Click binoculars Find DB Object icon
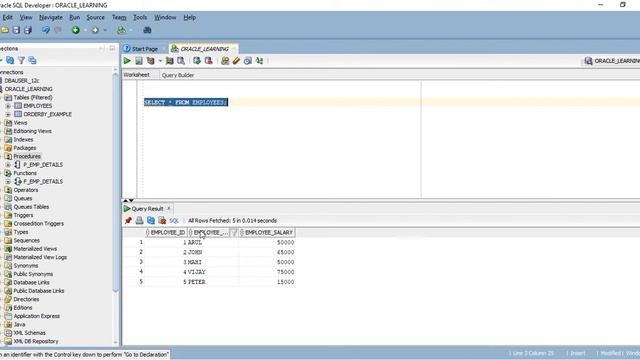The width and height of the screenshot is (640, 360). coord(147,30)
